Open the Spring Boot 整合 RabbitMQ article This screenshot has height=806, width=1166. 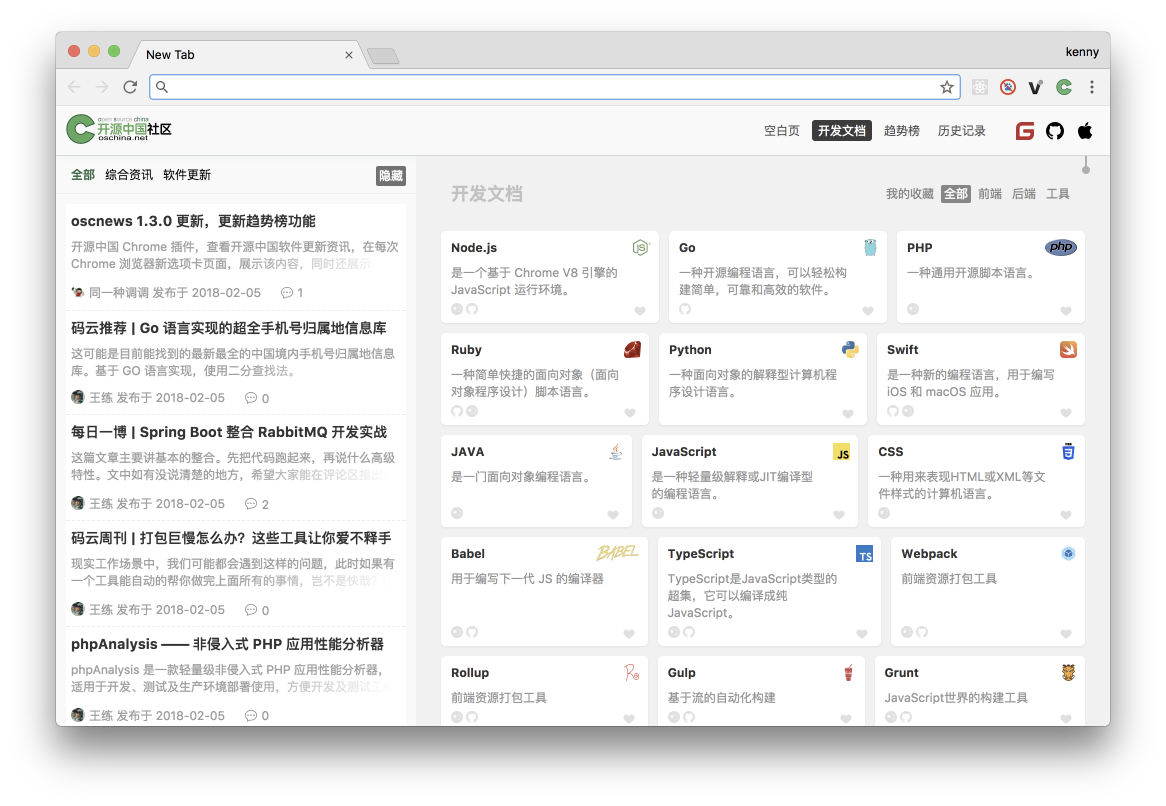coord(229,432)
